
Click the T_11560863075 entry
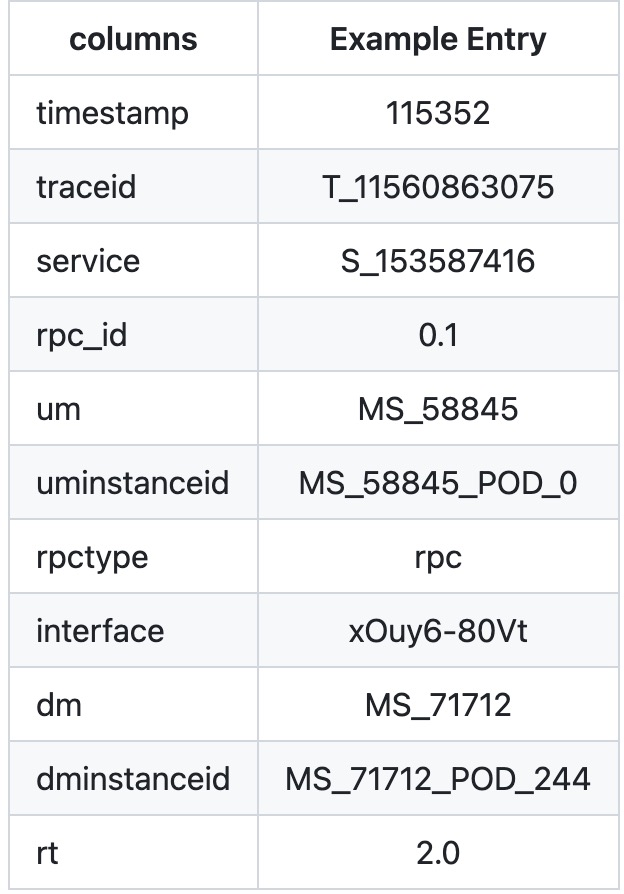438,187
